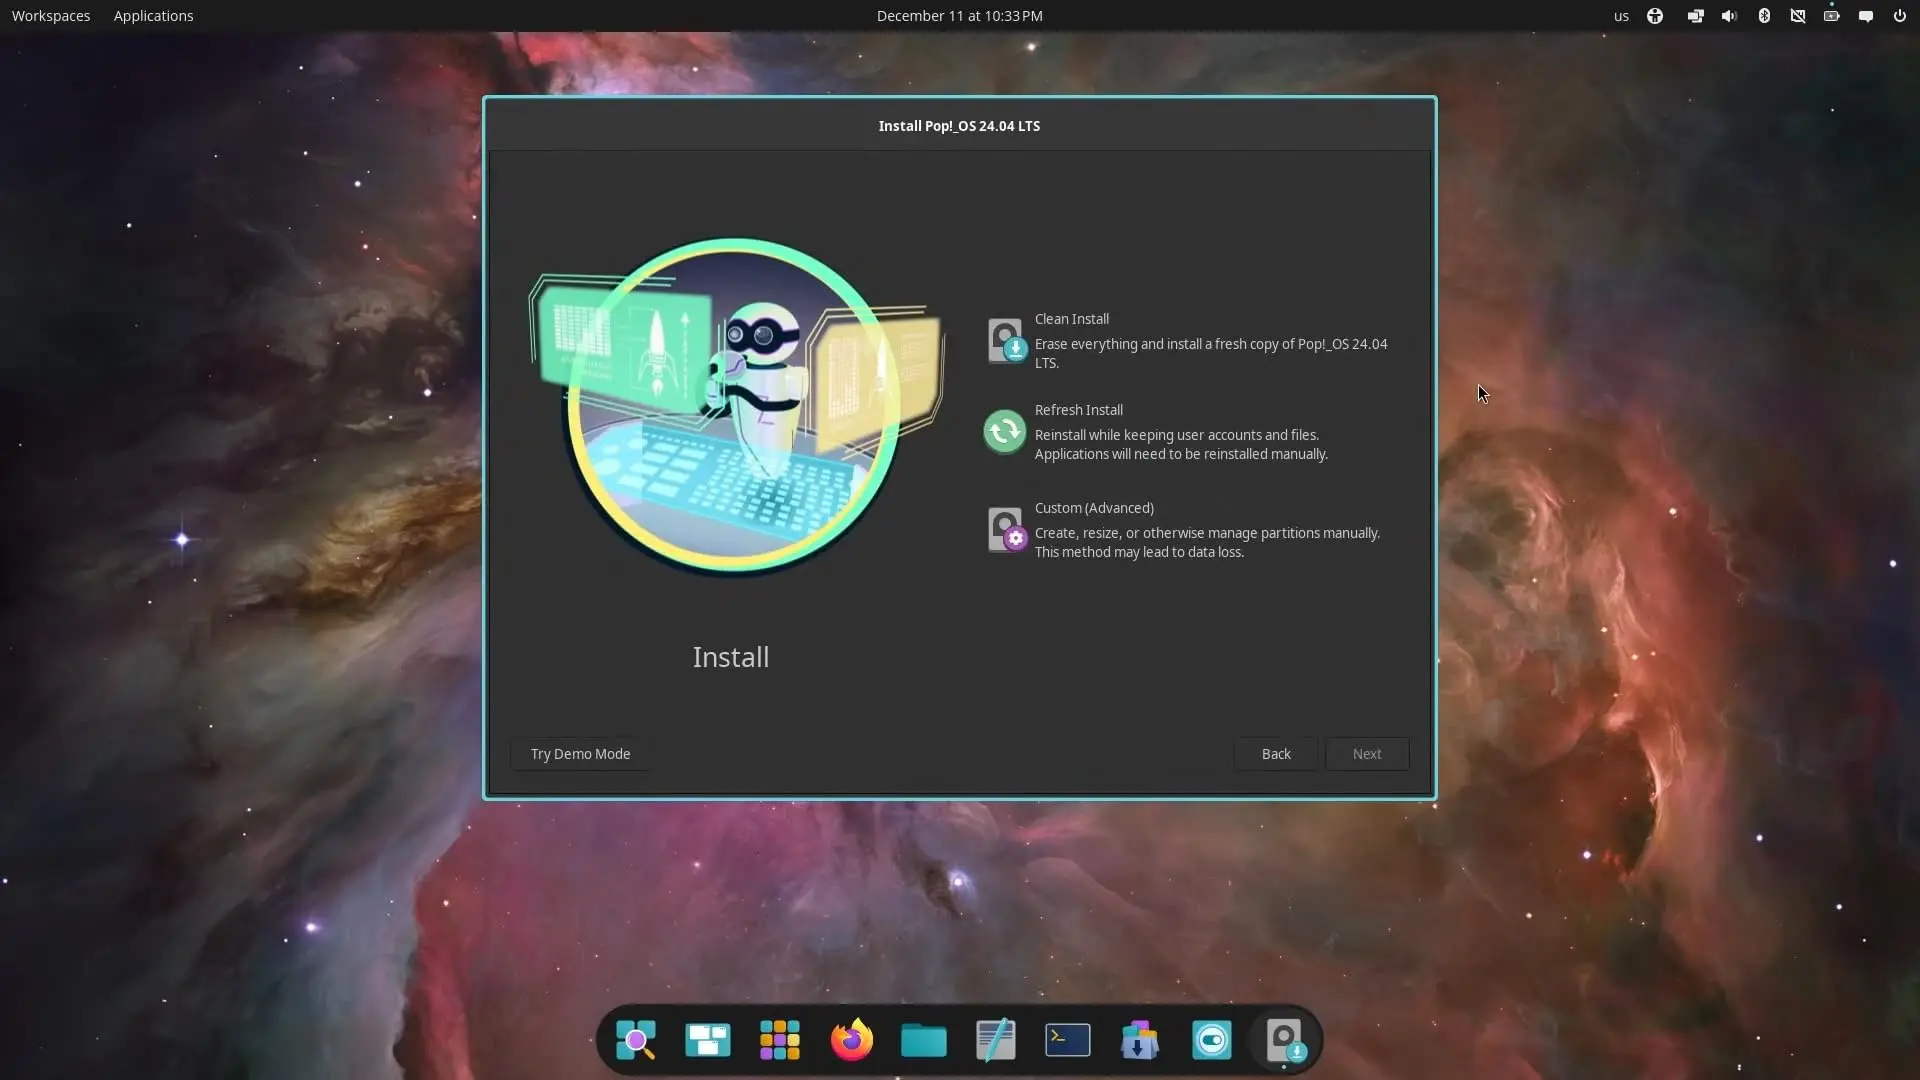Launch the terminal from the dock
This screenshot has width=1920, height=1080.
(x=1068, y=1040)
